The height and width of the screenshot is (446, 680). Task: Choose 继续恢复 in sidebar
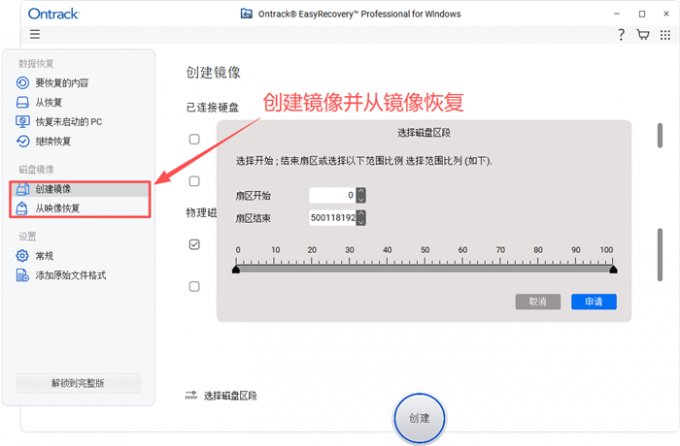[x=43, y=141]
